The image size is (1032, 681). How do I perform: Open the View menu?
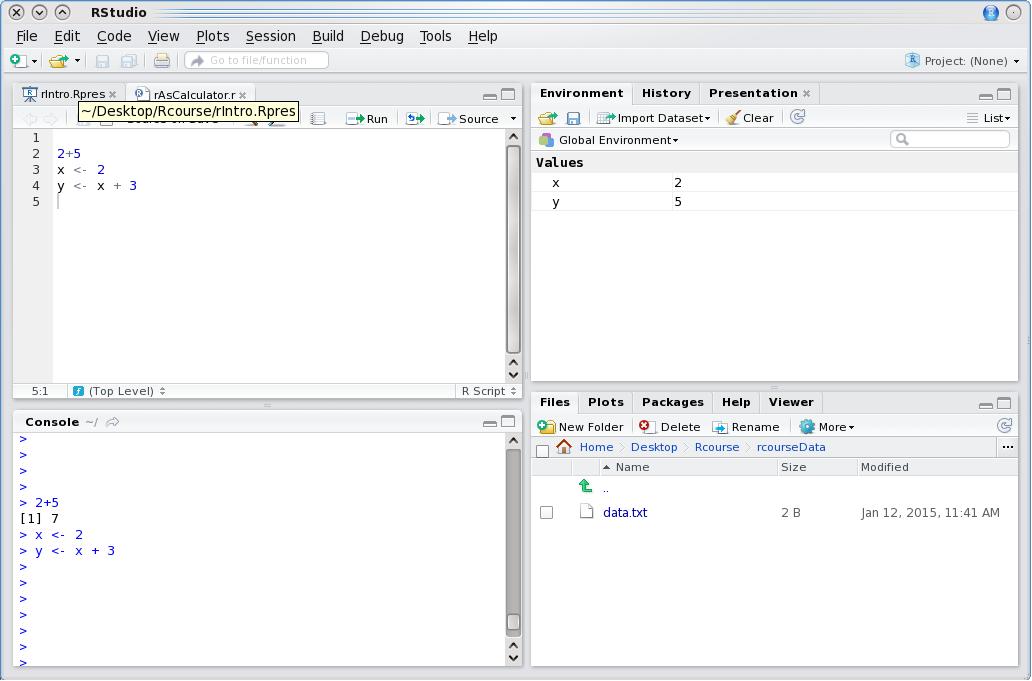[163, 36]
